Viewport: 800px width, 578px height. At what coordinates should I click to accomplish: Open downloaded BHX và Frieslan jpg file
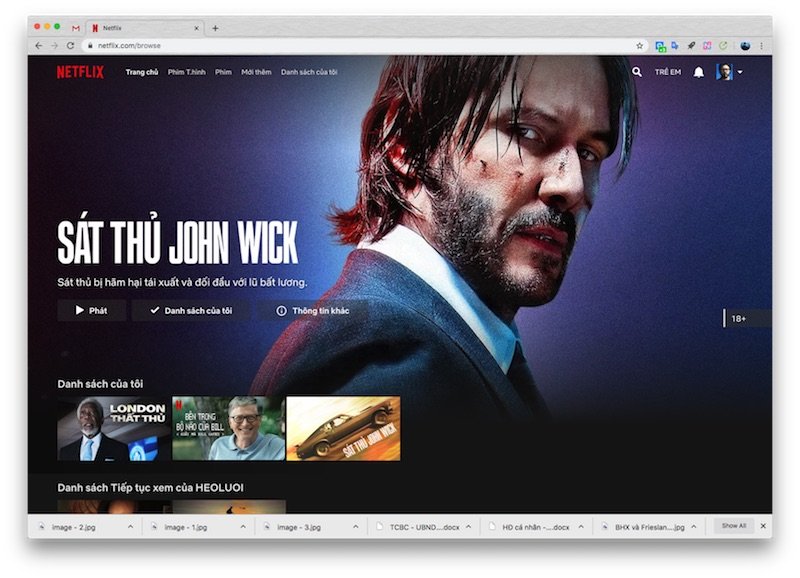(x=649, y=527)
